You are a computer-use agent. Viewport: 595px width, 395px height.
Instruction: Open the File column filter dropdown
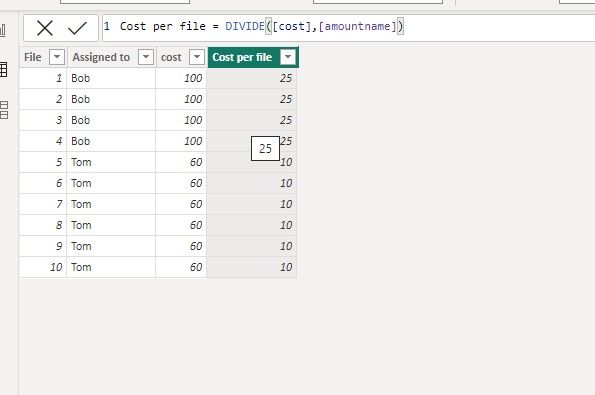[57, 57]
